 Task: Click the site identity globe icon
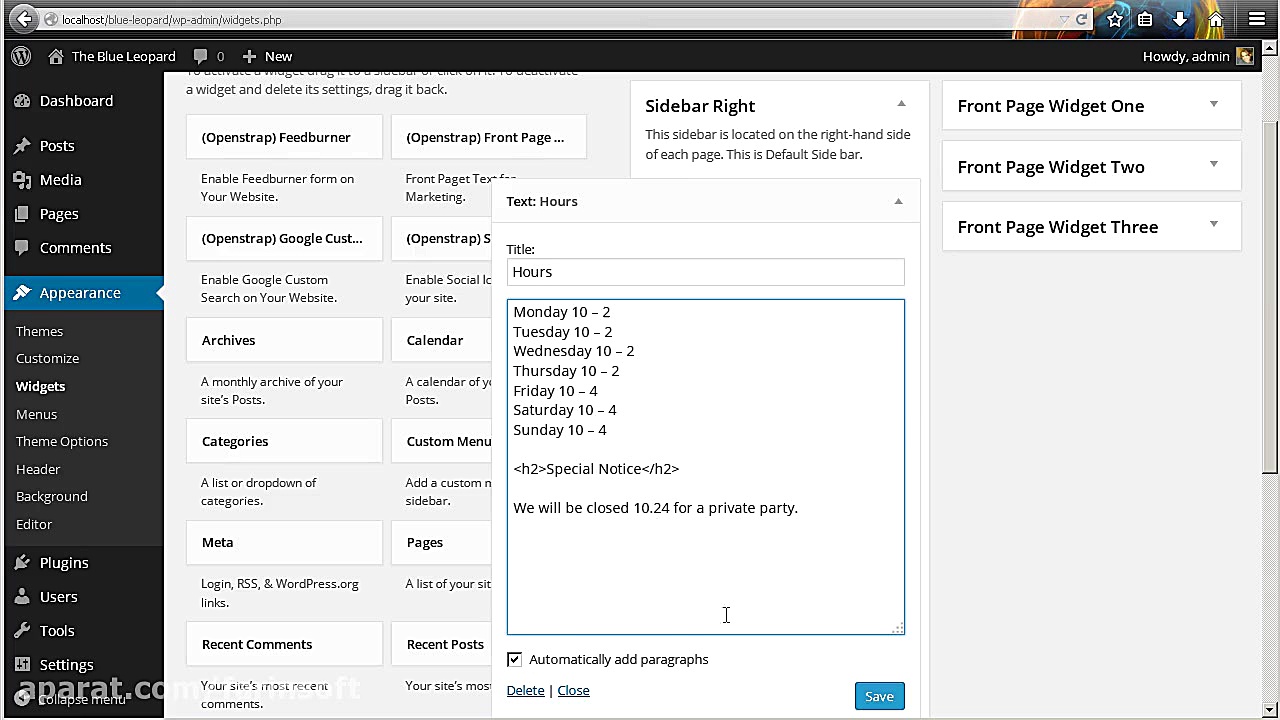coord(51,19)
